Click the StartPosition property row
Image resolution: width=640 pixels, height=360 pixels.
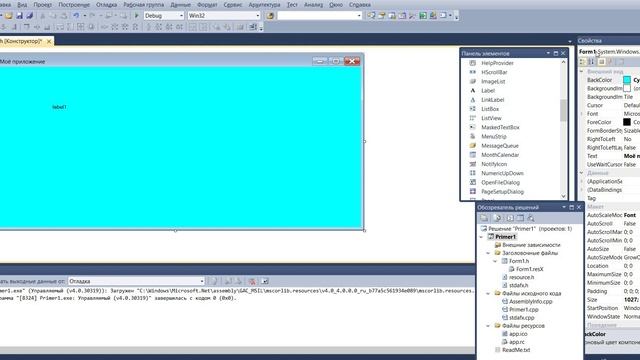click(x=613, y=308)
